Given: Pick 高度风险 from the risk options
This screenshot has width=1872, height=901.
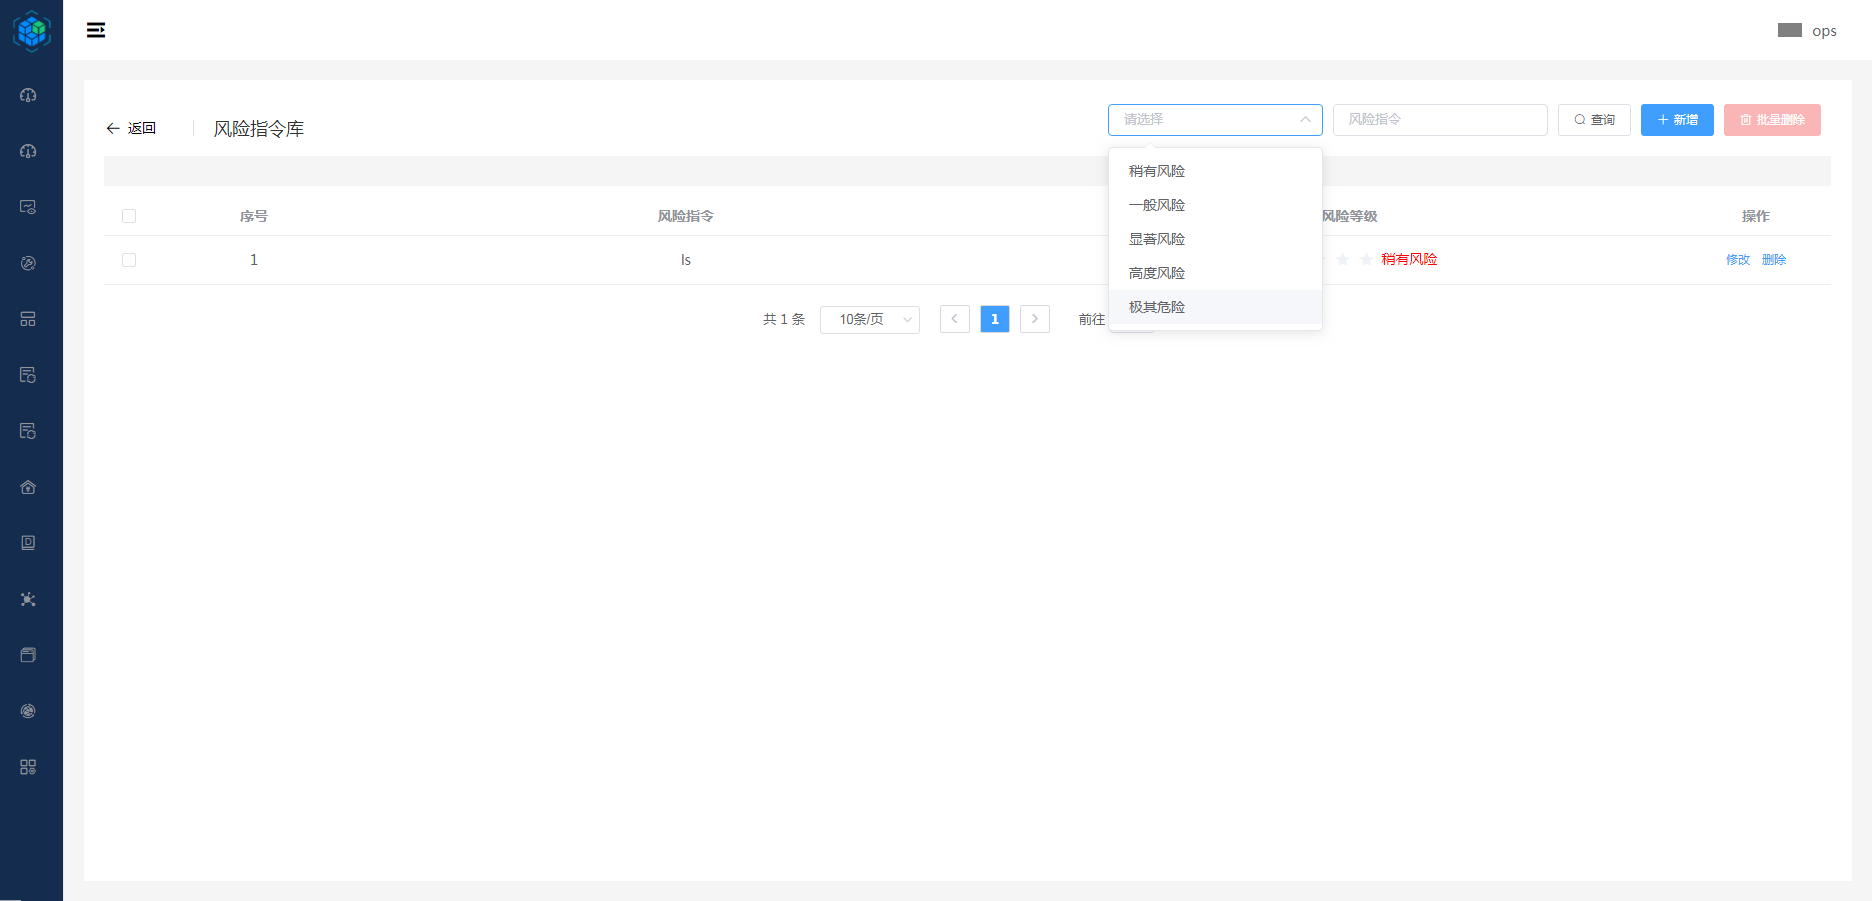Looking at the screenshot, I should [x=1157, y=273].
